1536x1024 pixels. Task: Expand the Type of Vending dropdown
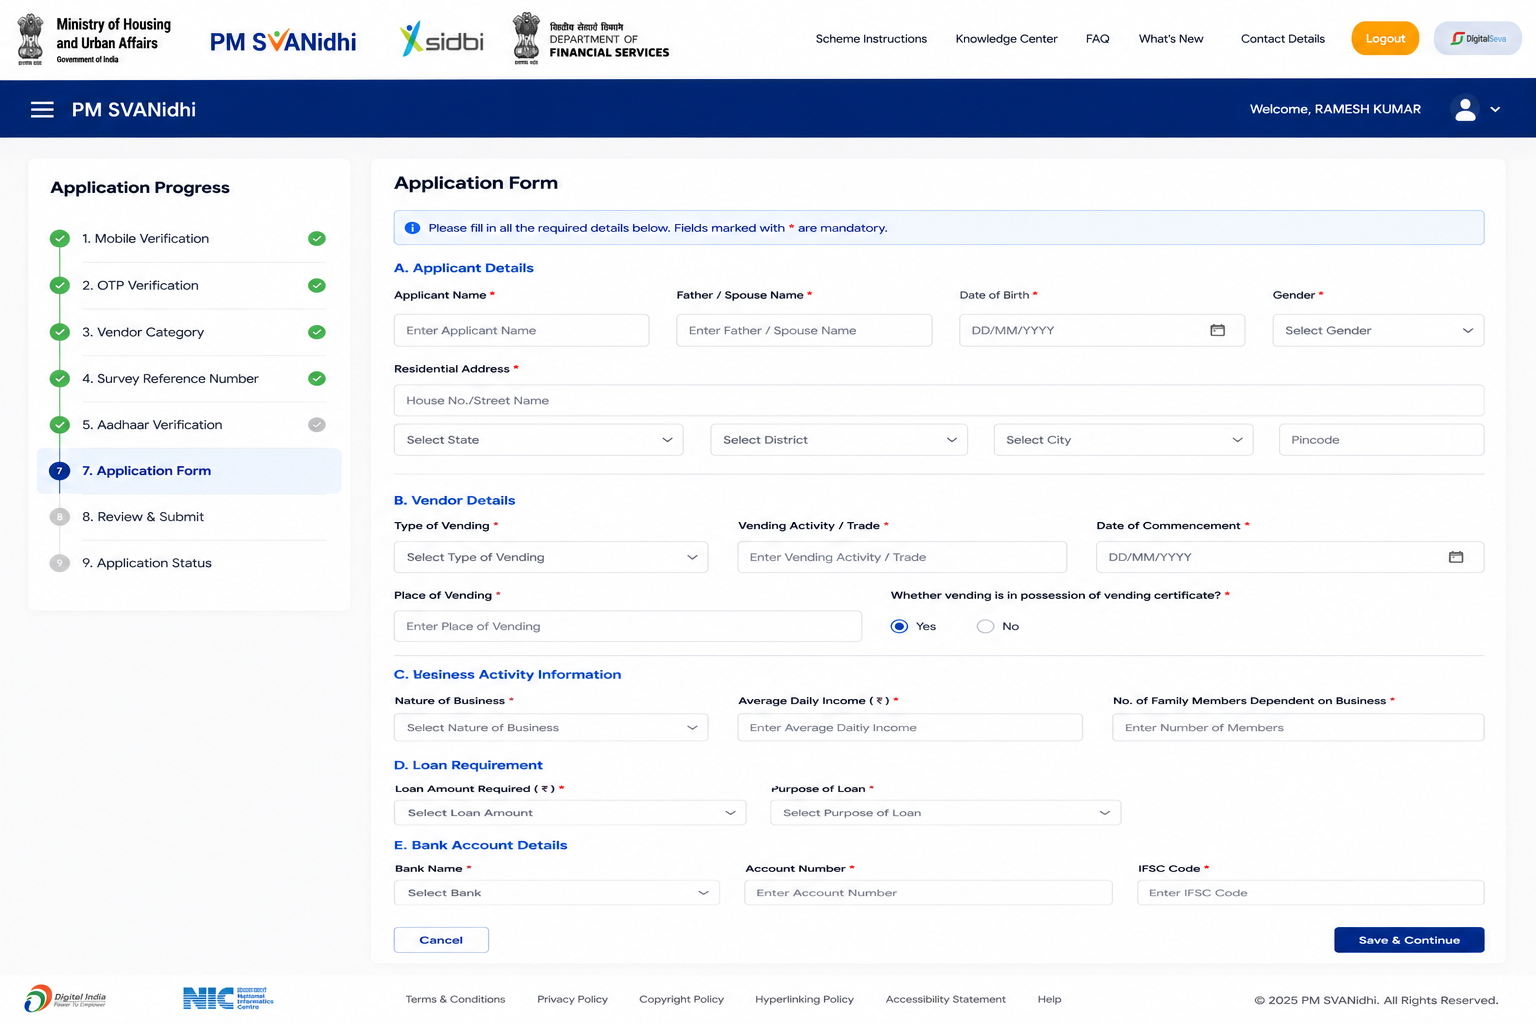551,557
